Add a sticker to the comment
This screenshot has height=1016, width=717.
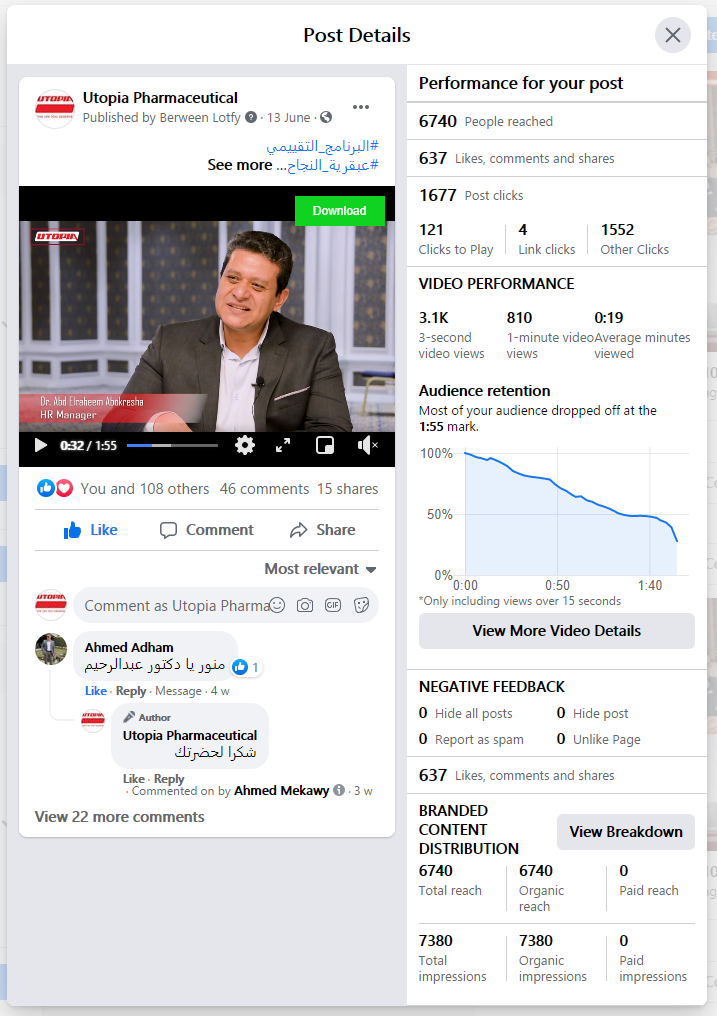(361, 605)
